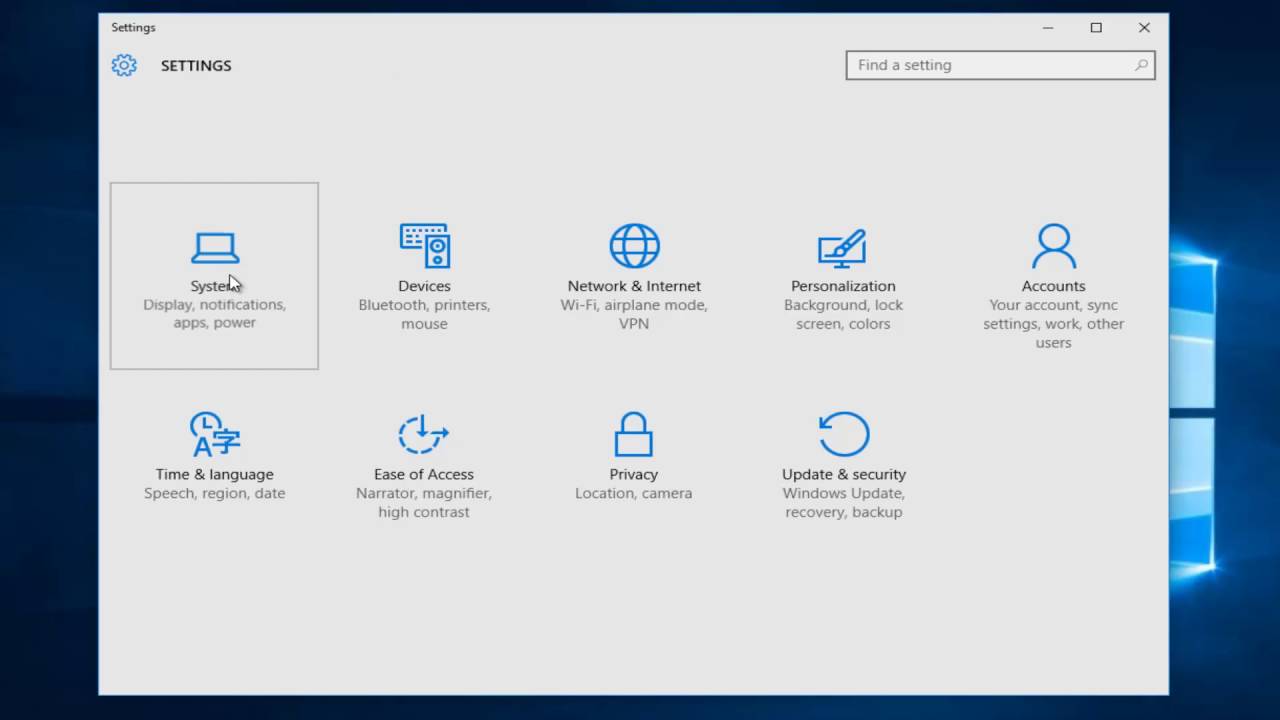Screen dimensions: 1280x720
Task: Click the Devices label
Action: (x=424, y=286)
